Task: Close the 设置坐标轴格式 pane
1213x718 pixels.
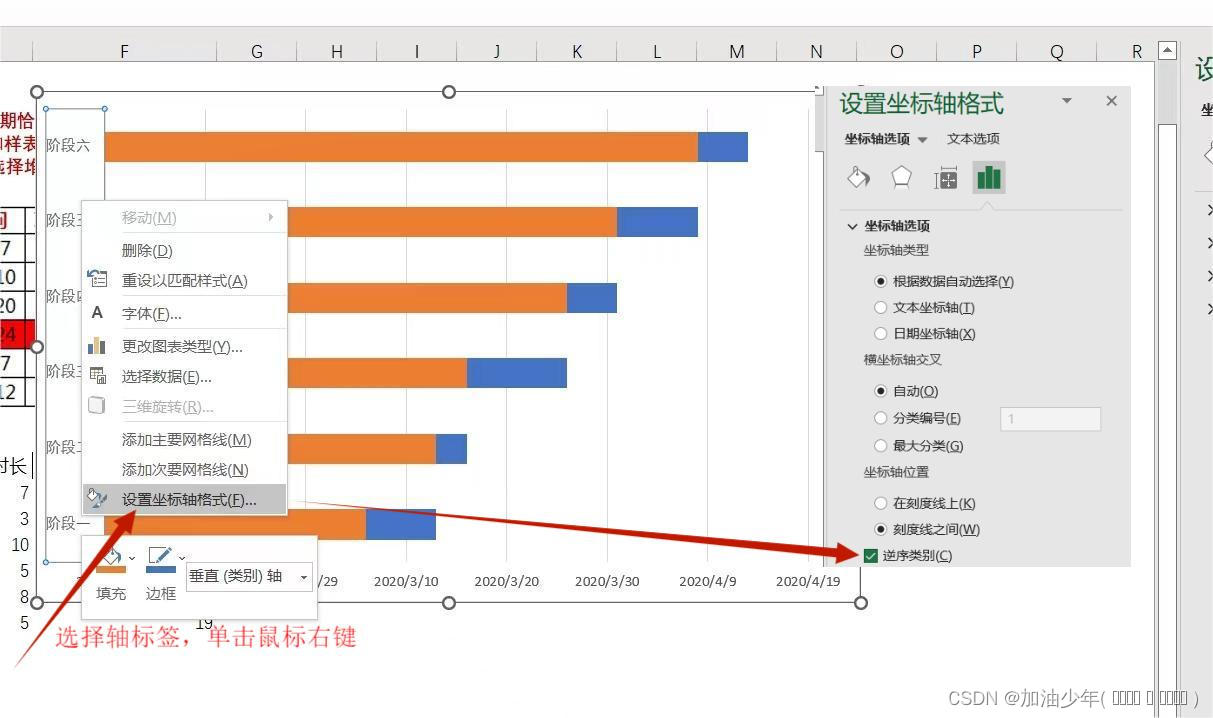Action: [1111, 101]
